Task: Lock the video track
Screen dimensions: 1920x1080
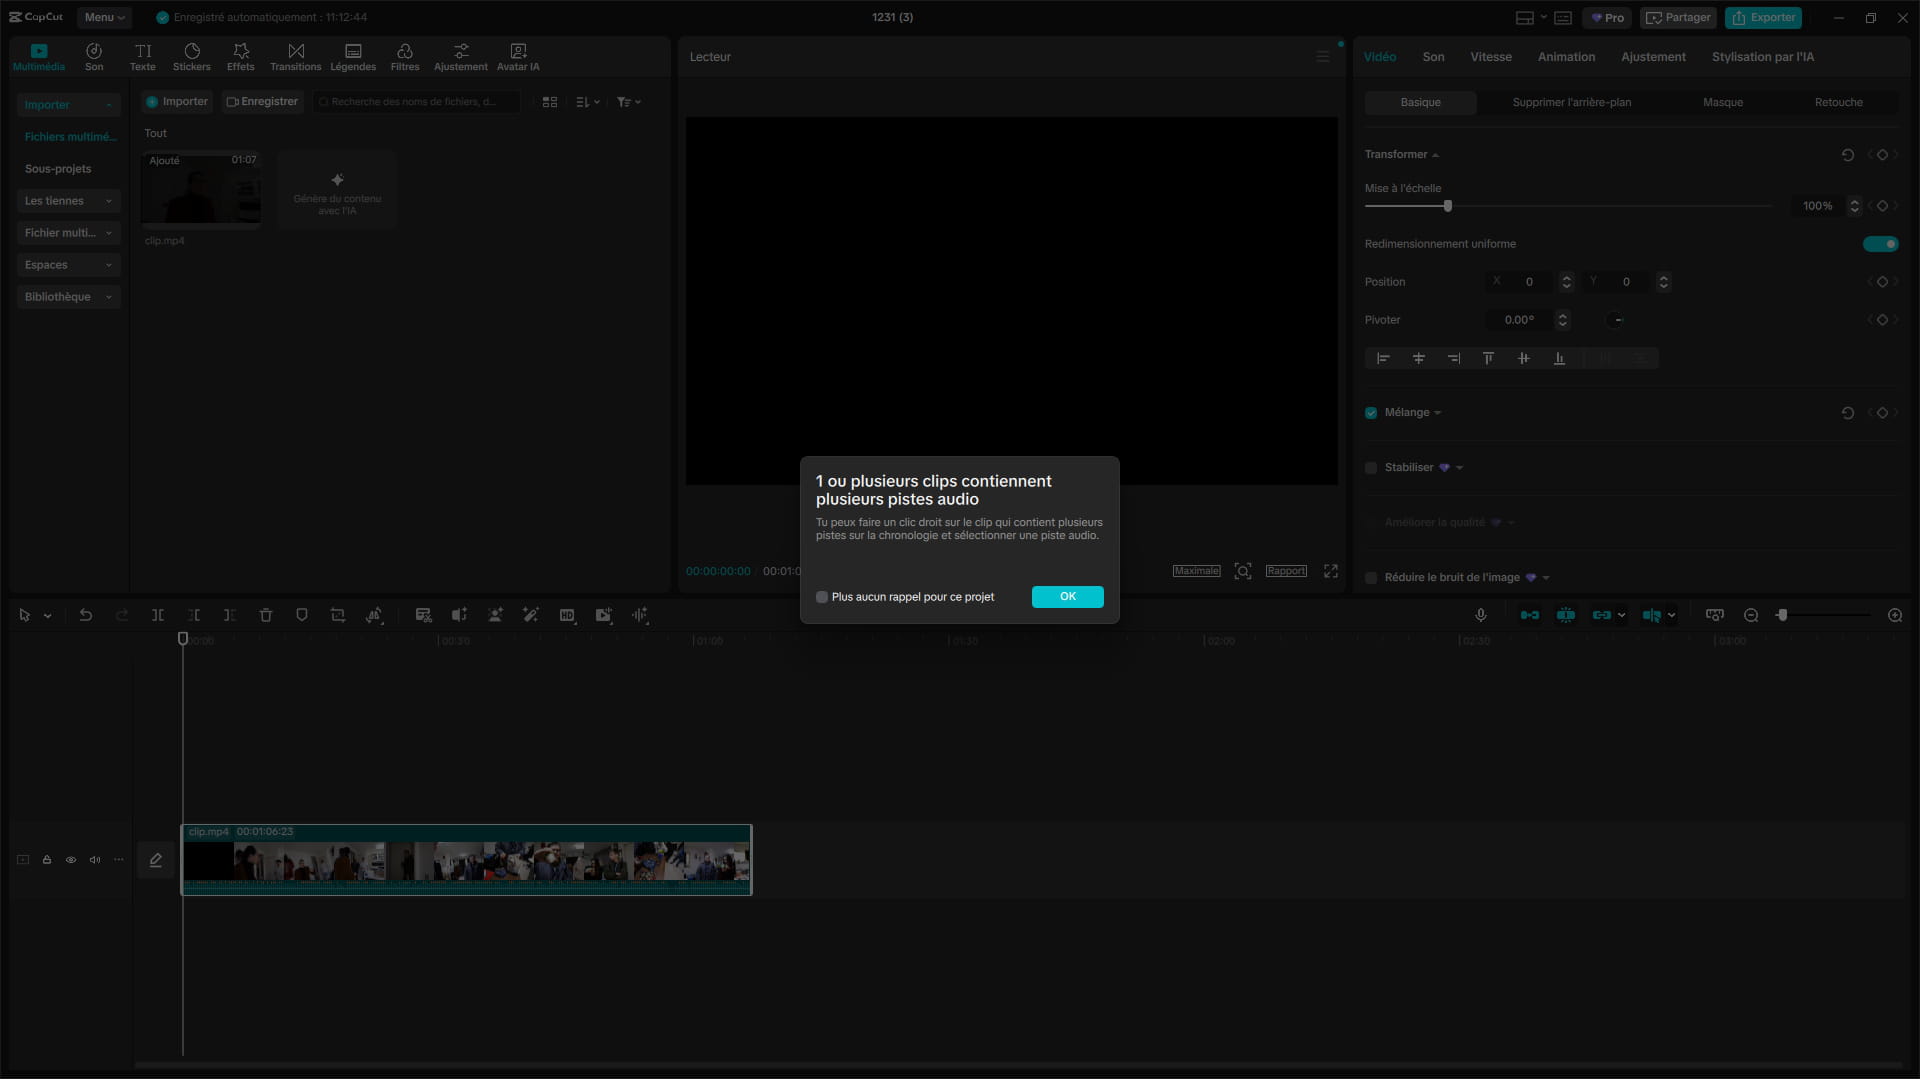Action: pos(47,860)
